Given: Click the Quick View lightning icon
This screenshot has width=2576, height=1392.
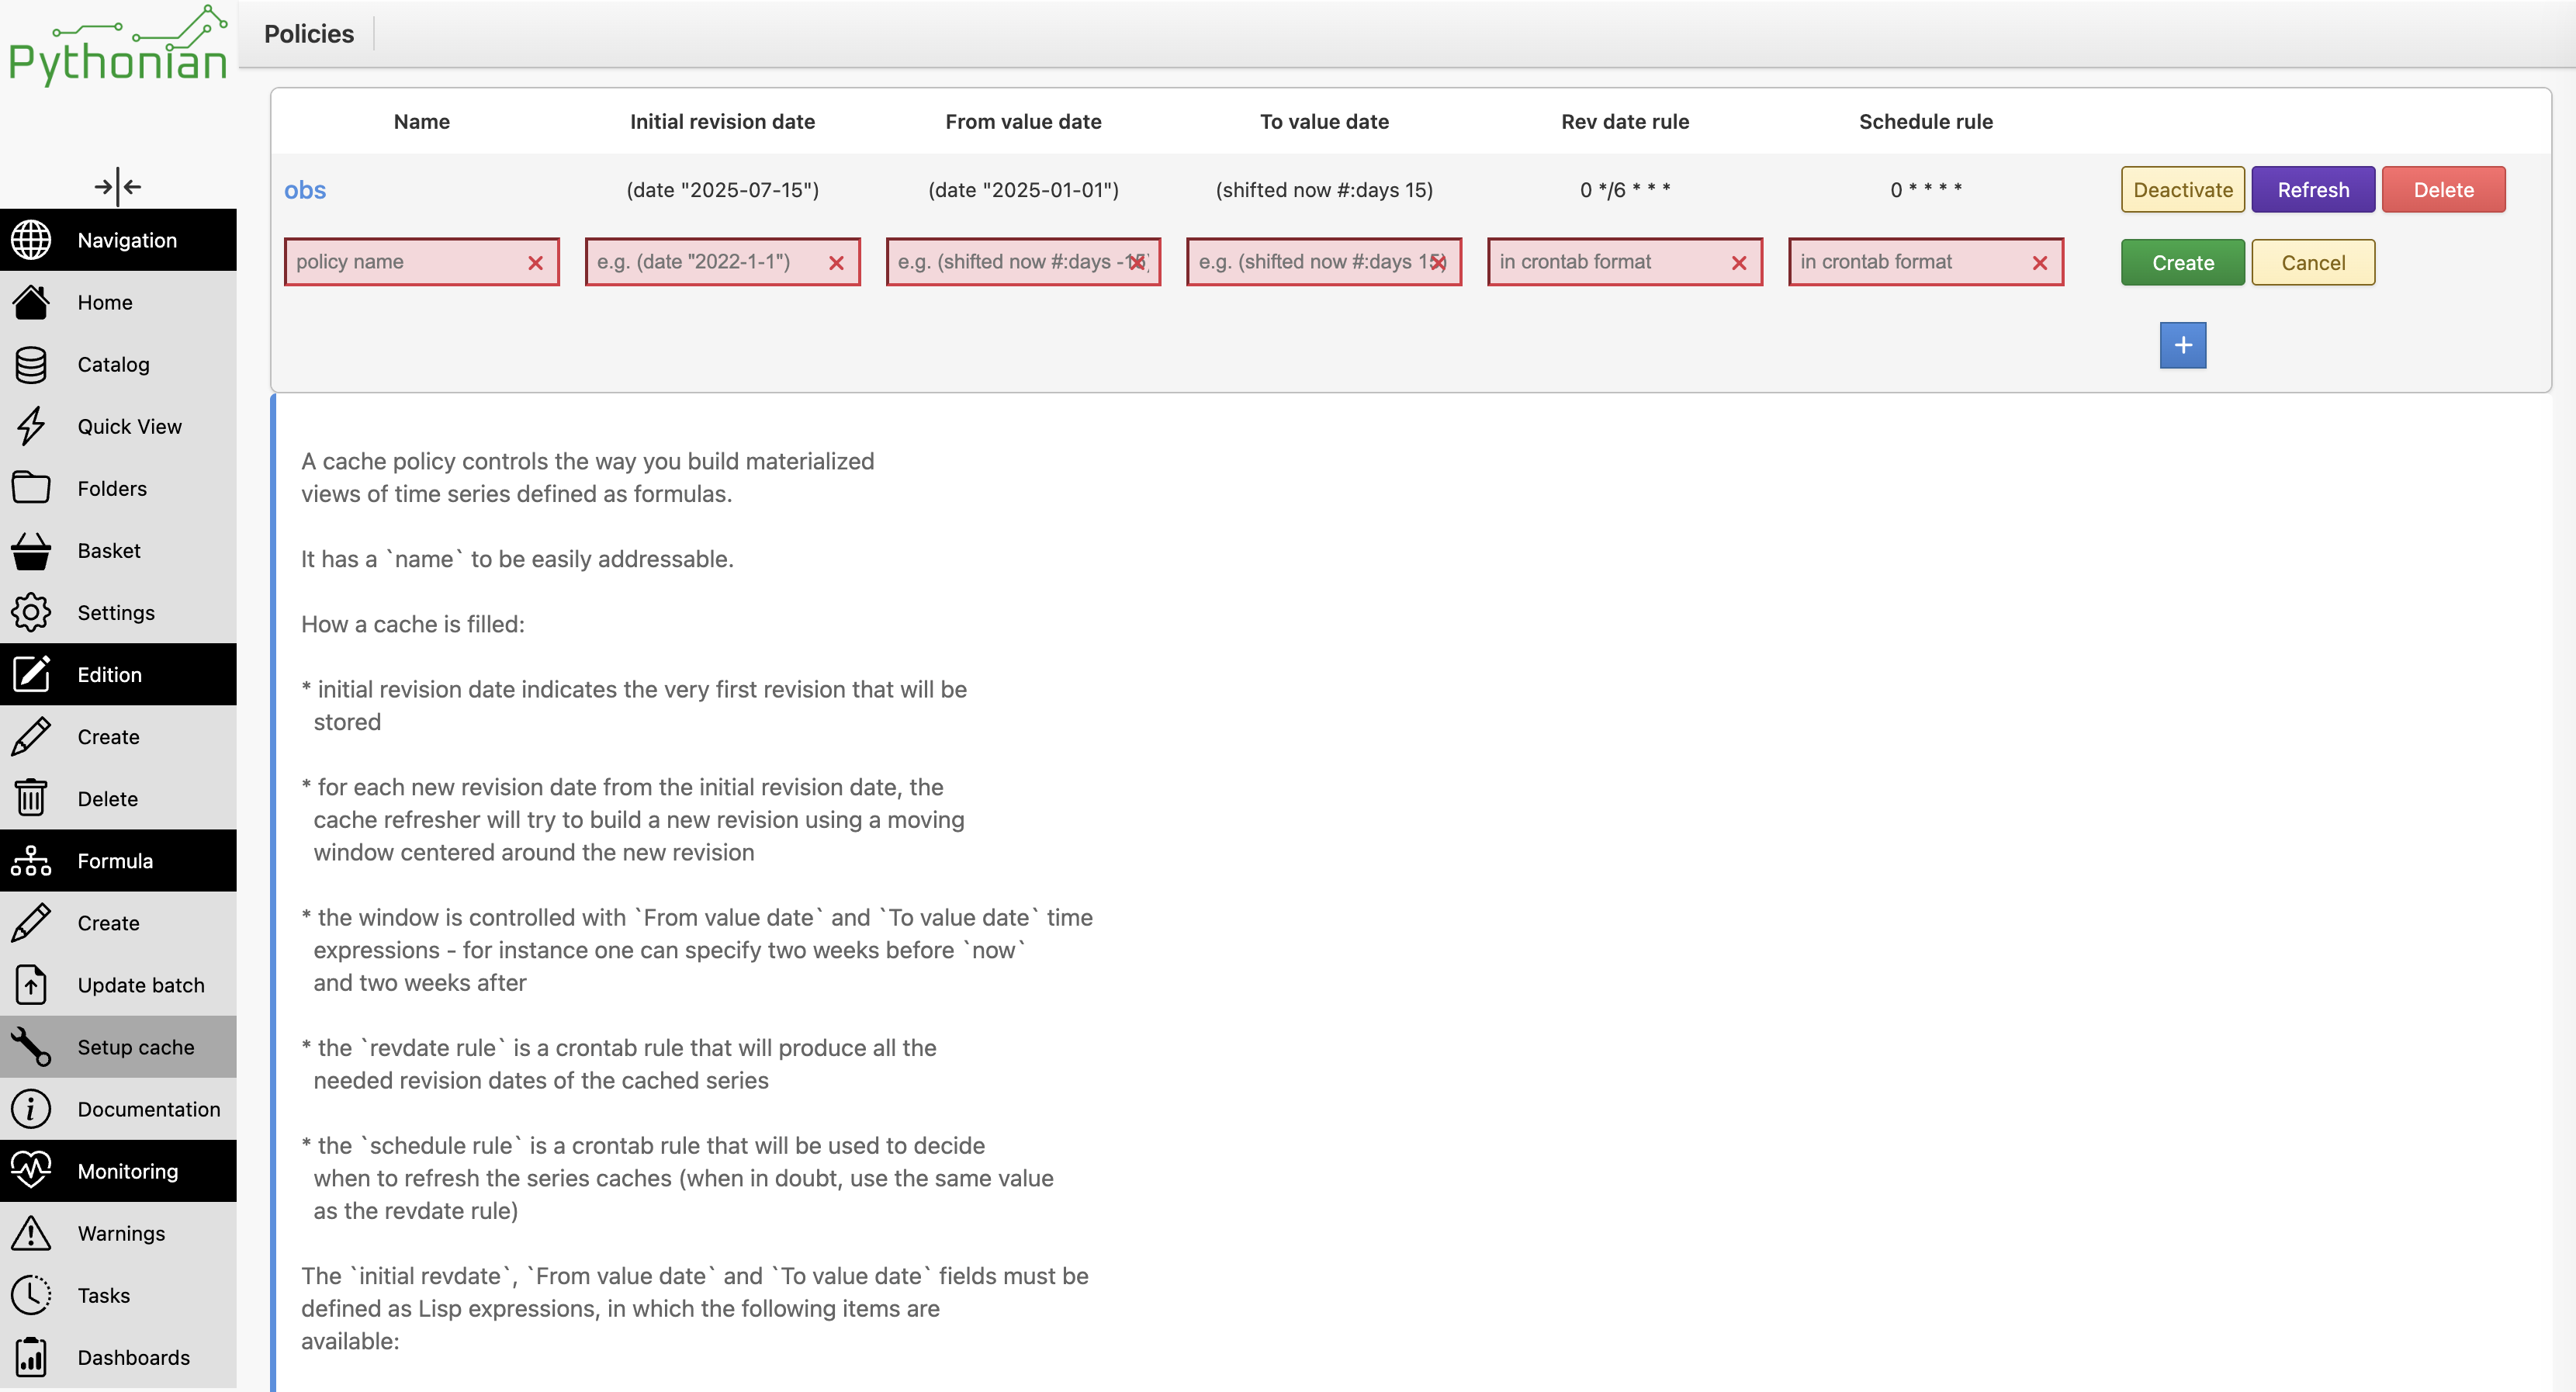Looking at the screenshot, I should 31,426.
